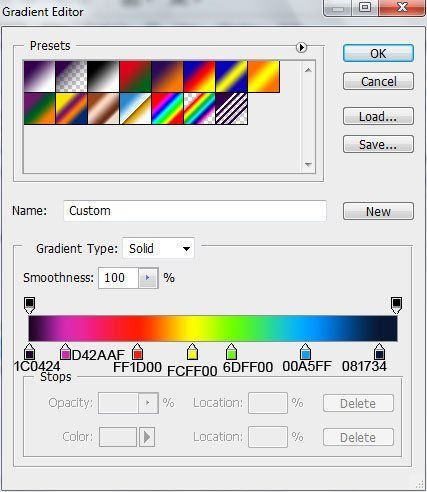The image size is (427, 492).
Task: Select the blue, red, yellow gradient preset
Action: pos(199,76)
